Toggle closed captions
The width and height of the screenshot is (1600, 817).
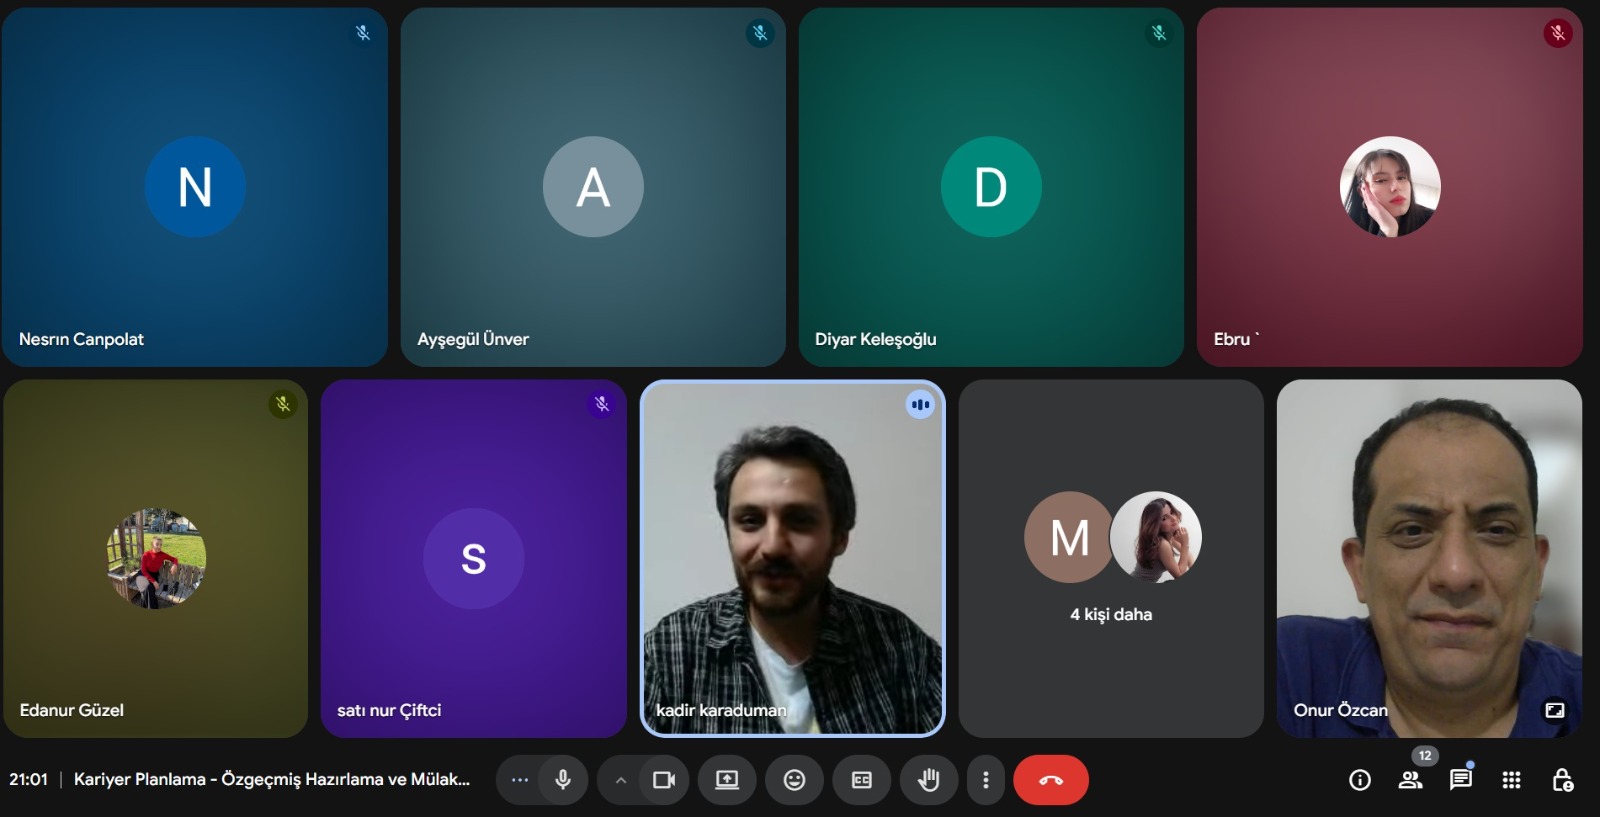point(861,780)
